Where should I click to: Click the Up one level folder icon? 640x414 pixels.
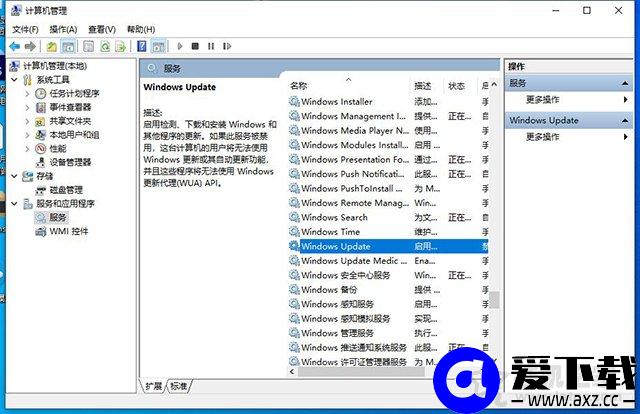[x=51, y=47]
